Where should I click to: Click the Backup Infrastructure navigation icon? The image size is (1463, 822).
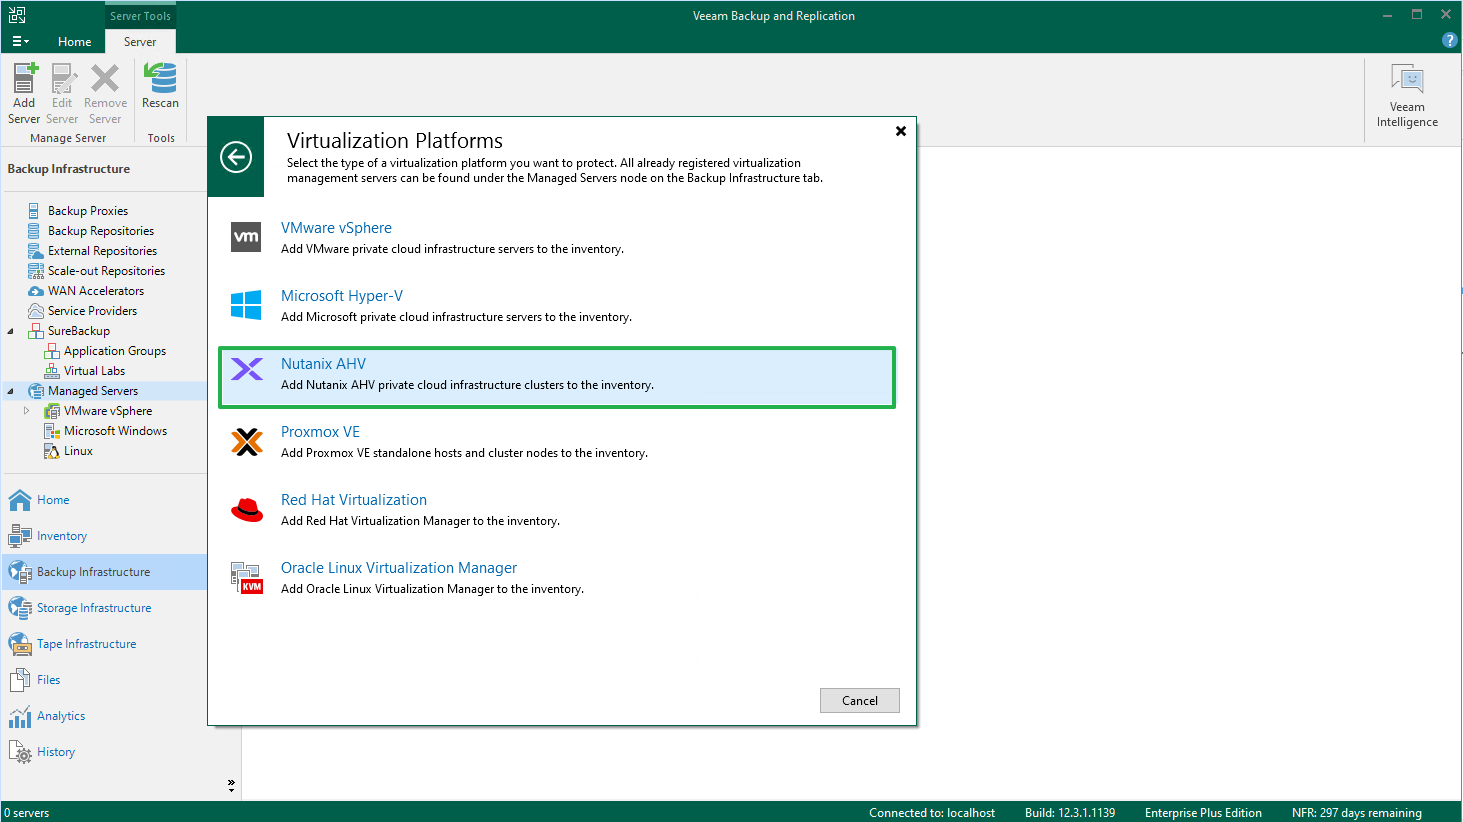(20, 572)
